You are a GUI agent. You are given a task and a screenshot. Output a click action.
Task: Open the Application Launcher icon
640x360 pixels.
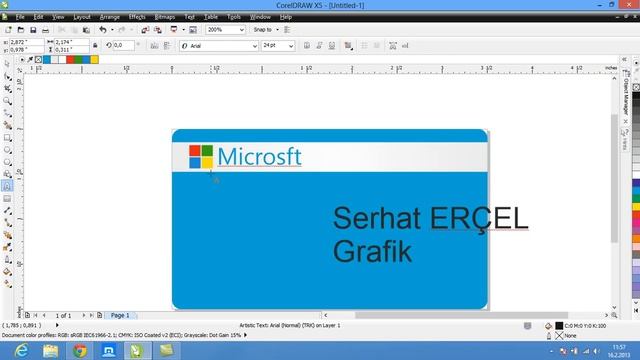tap(174, 29)
